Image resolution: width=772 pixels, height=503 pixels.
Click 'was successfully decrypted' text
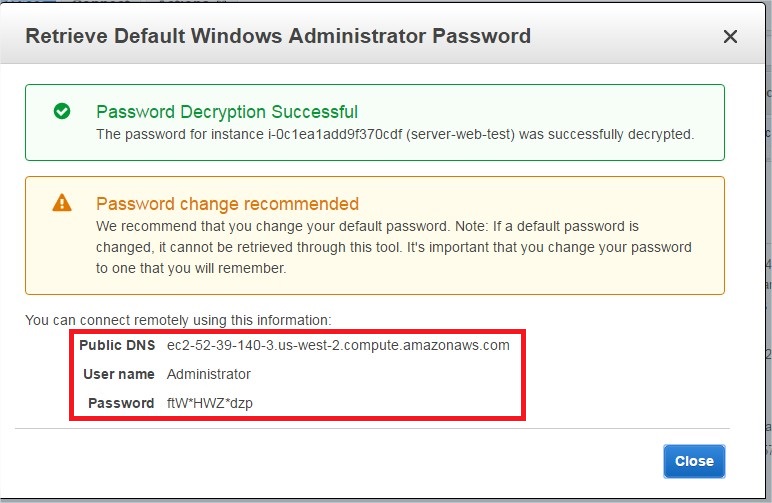(606, 134)
